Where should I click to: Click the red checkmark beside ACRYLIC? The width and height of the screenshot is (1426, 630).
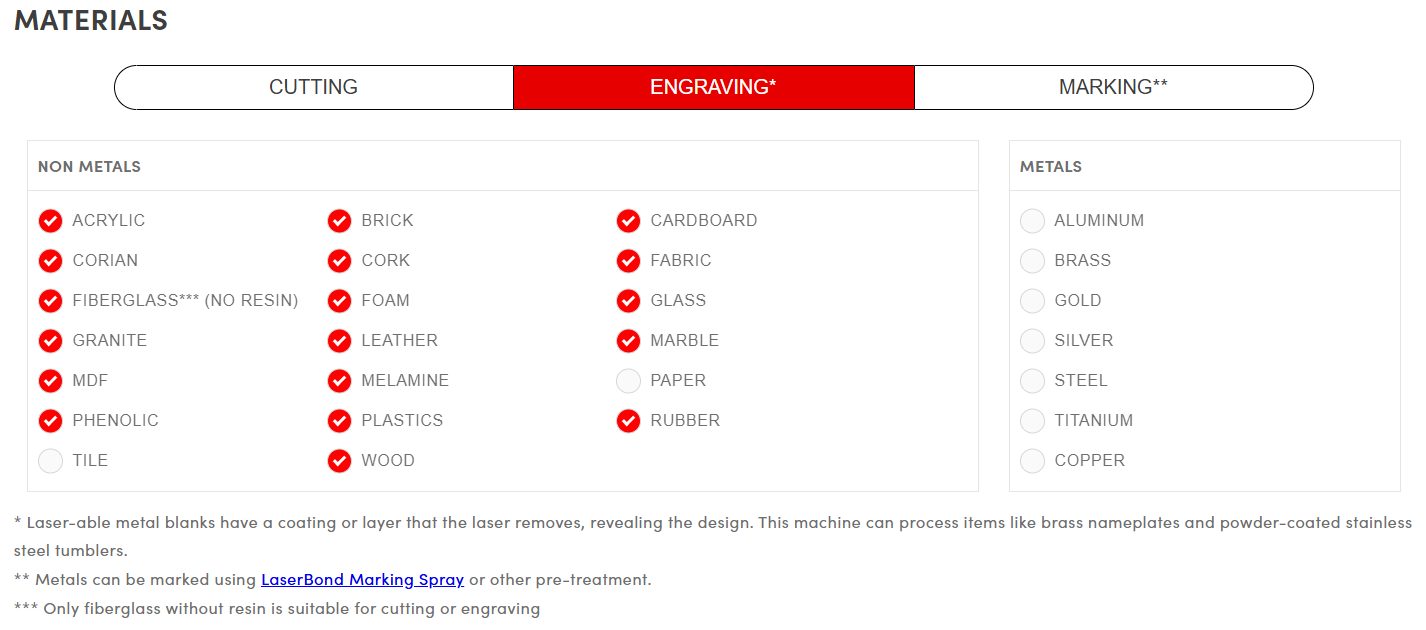click(50, 221)
